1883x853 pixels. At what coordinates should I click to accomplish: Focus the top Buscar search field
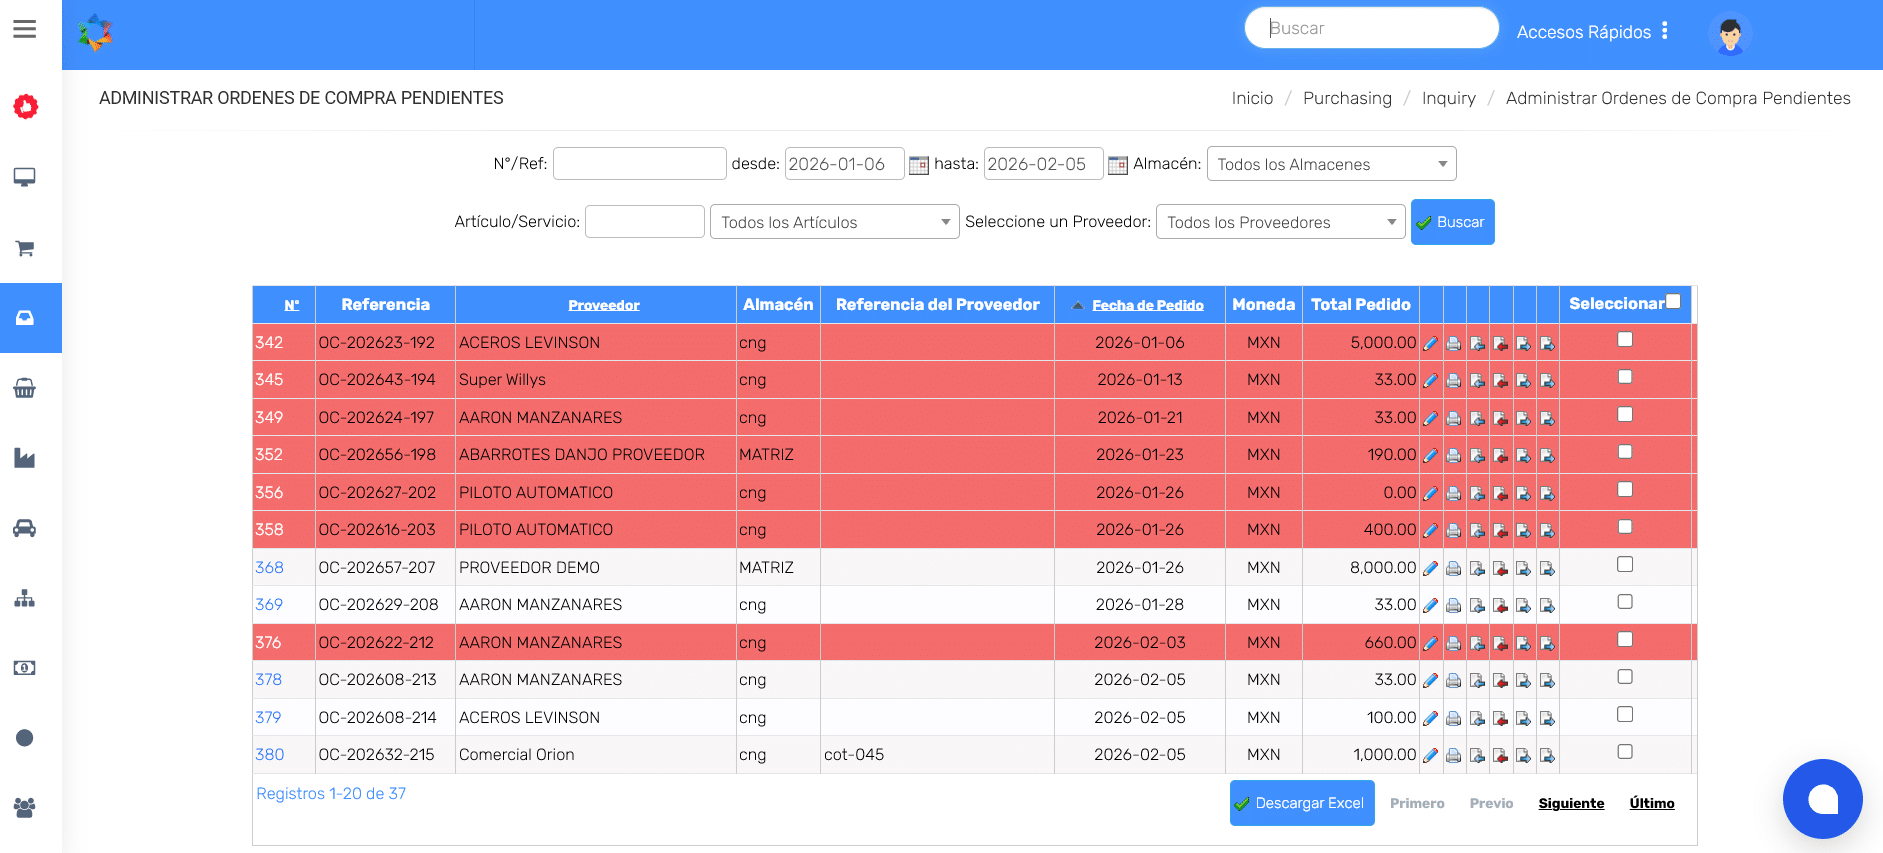[x=1371, y=28]
